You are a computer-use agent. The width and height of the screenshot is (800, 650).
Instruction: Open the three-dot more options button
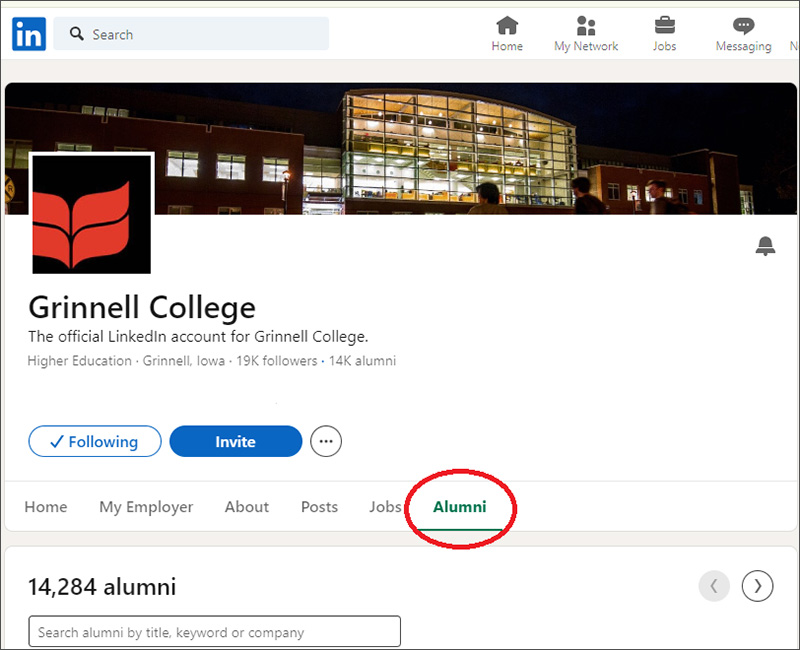pos(326,441)
